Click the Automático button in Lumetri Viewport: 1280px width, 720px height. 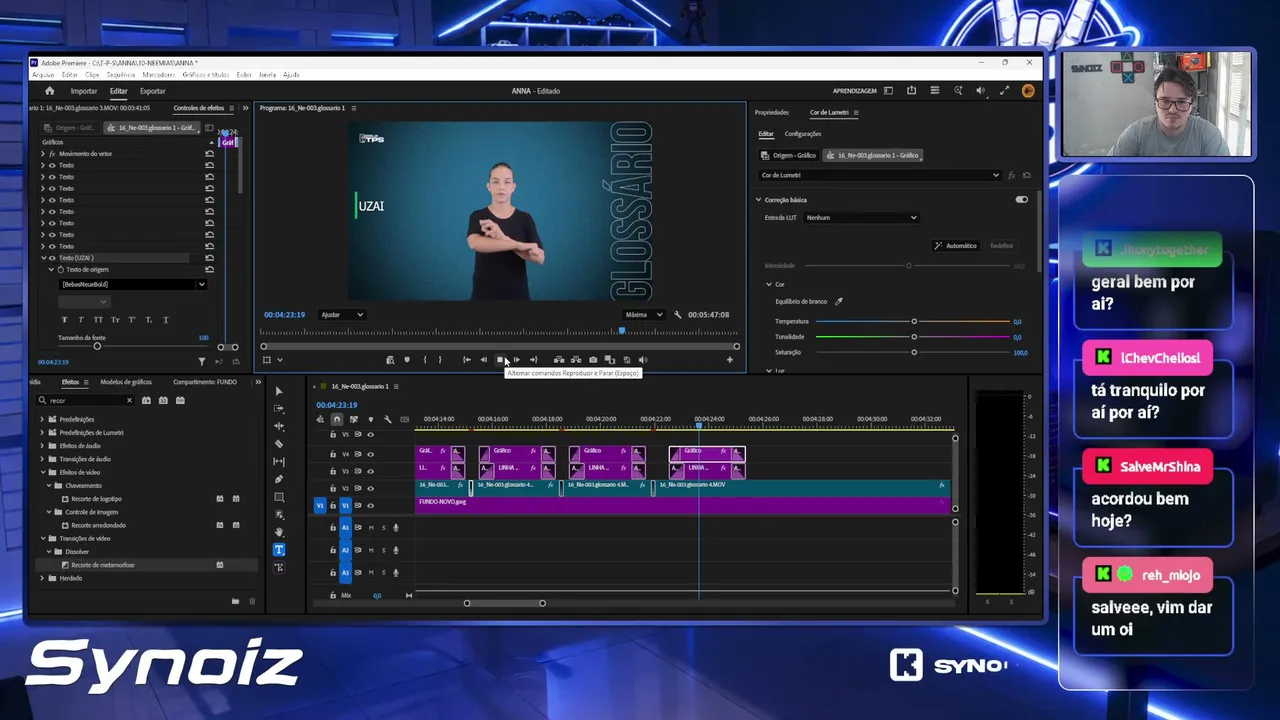pos(955,246)
